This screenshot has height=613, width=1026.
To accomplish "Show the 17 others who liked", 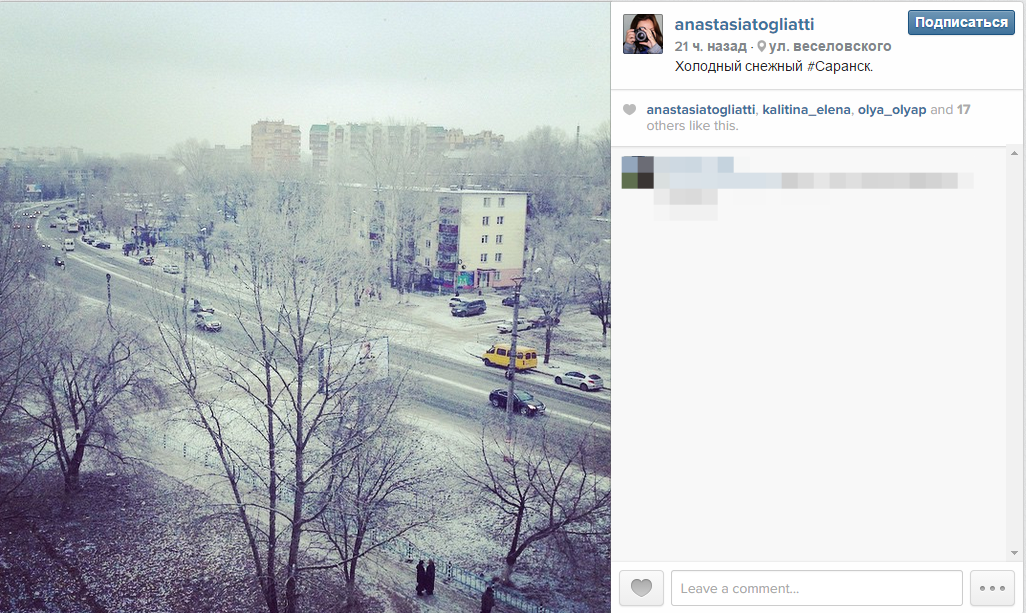I will coord(963,110).
